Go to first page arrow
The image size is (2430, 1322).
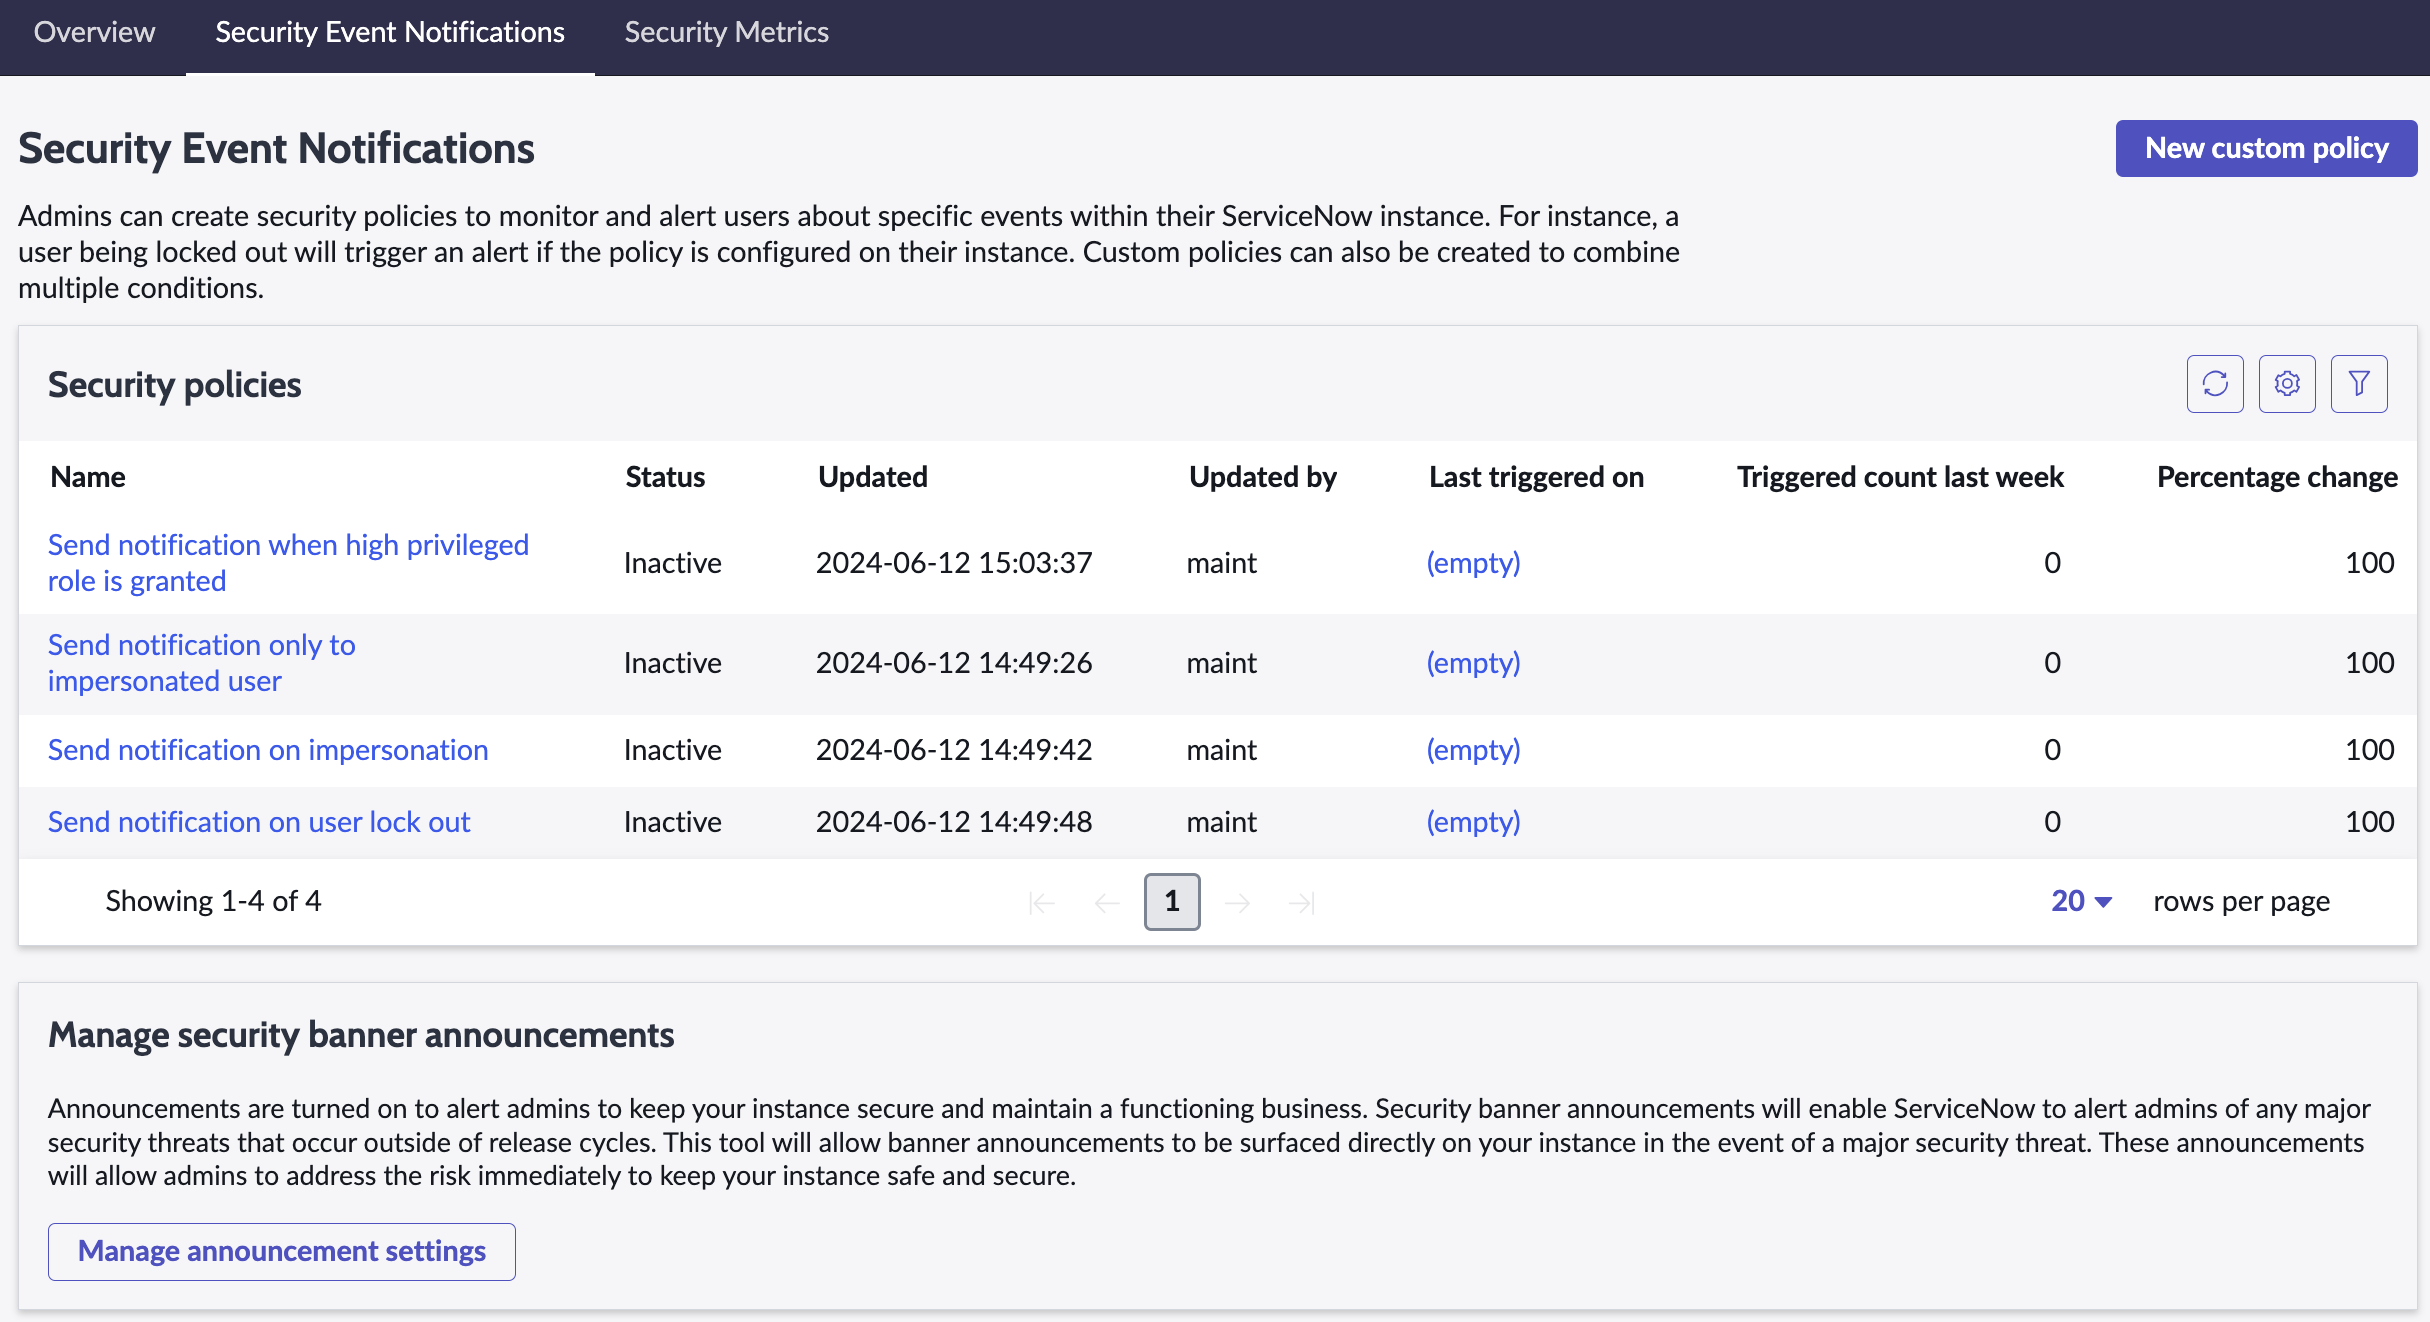pyautogui.click(x=1041, y=903)
